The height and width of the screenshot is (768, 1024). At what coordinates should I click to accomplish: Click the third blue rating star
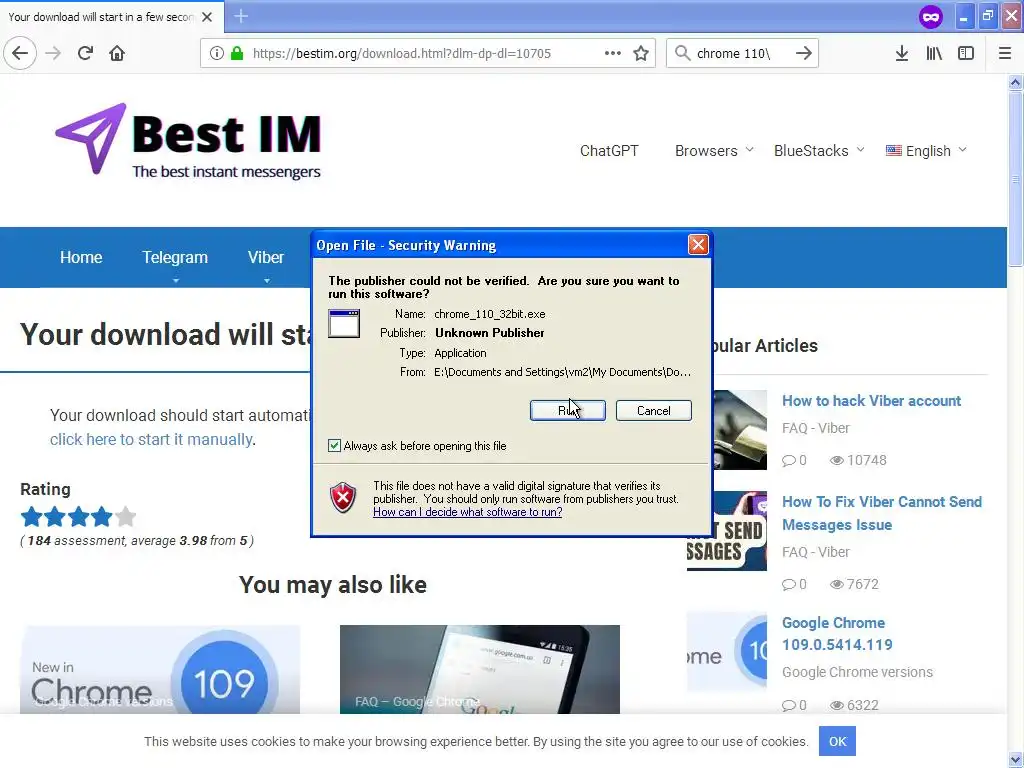pos(78,517)
